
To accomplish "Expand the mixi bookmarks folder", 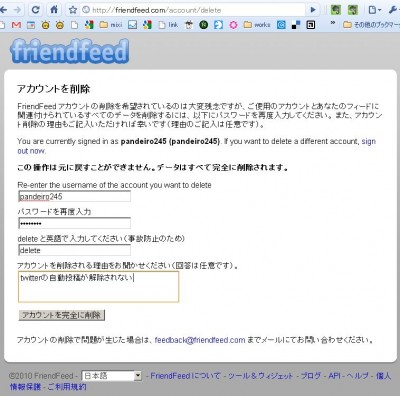I will 111,25.
